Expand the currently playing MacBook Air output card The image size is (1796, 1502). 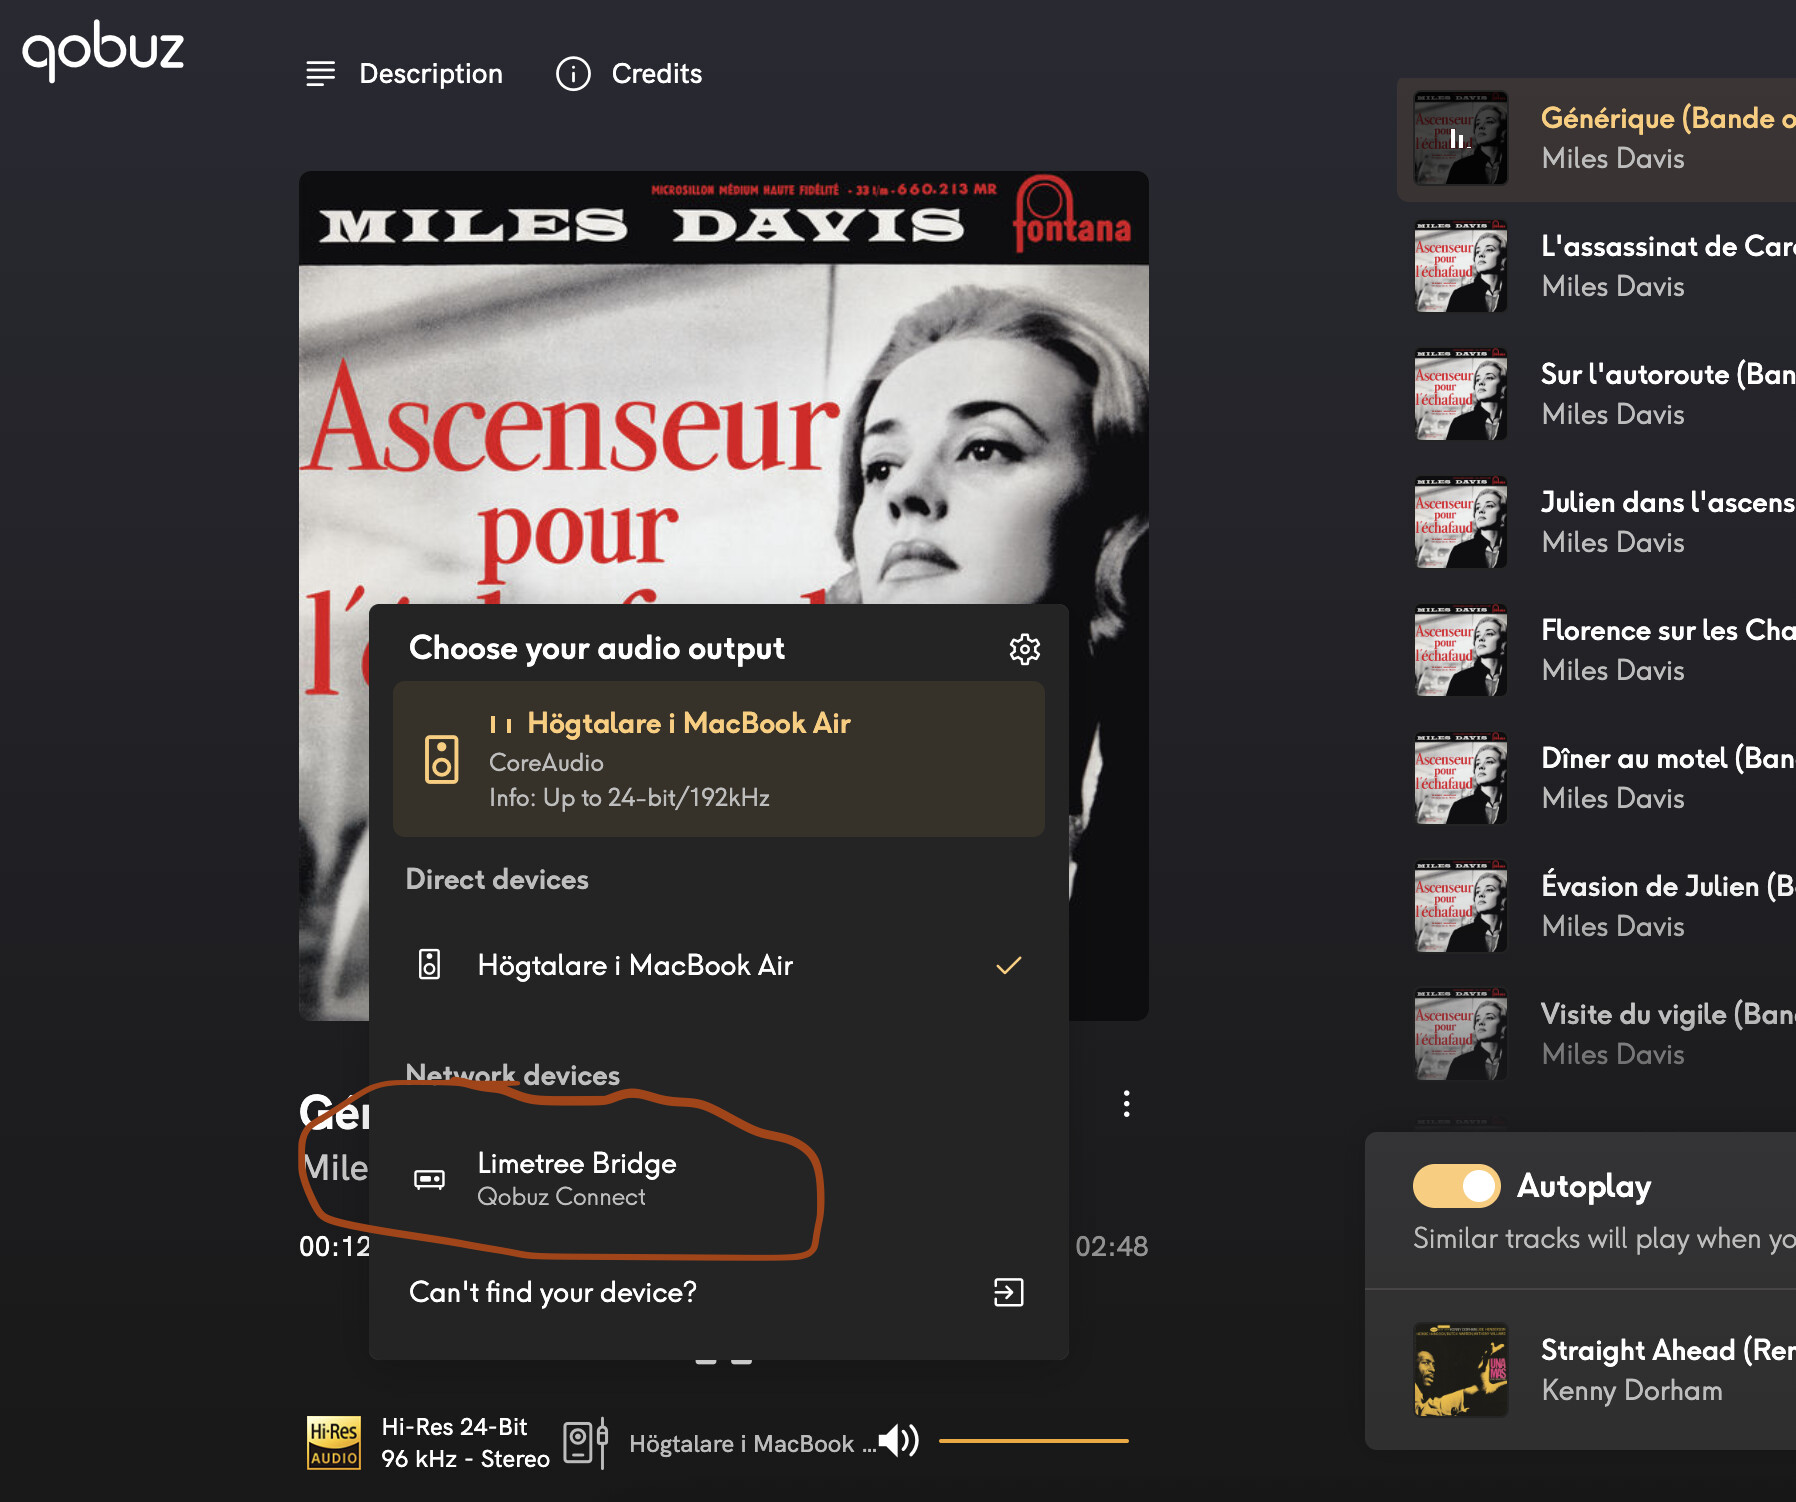[x=718, y=759]
